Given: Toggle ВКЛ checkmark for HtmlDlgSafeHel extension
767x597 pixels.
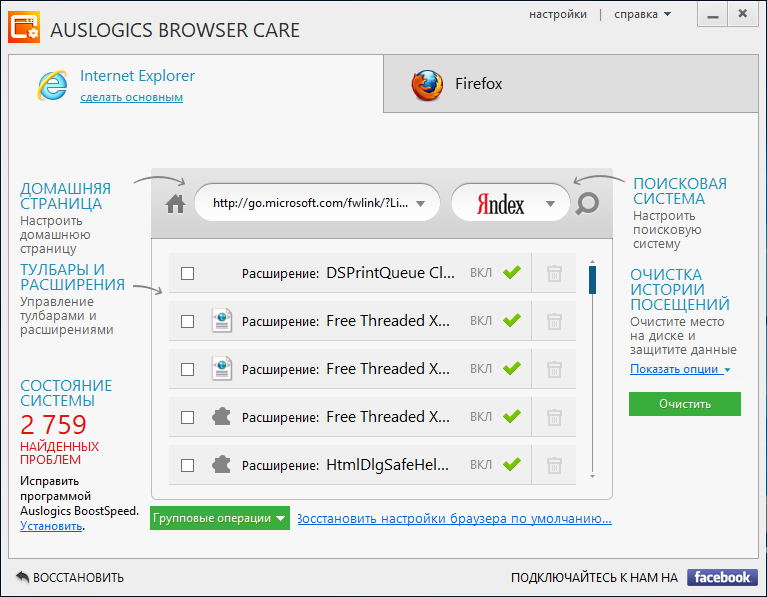Looking at the screenshot, I should (512, 464).
